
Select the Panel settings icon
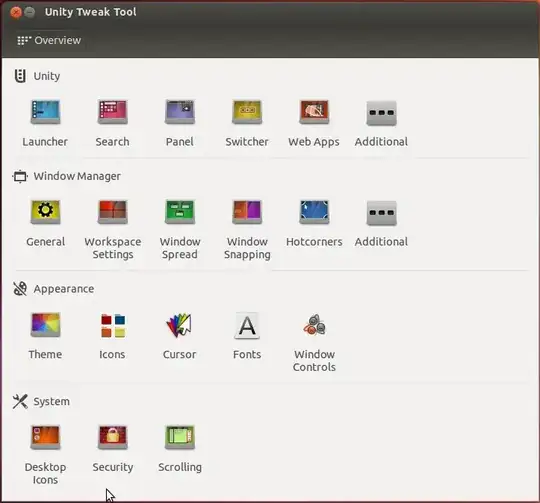[180, 122]
